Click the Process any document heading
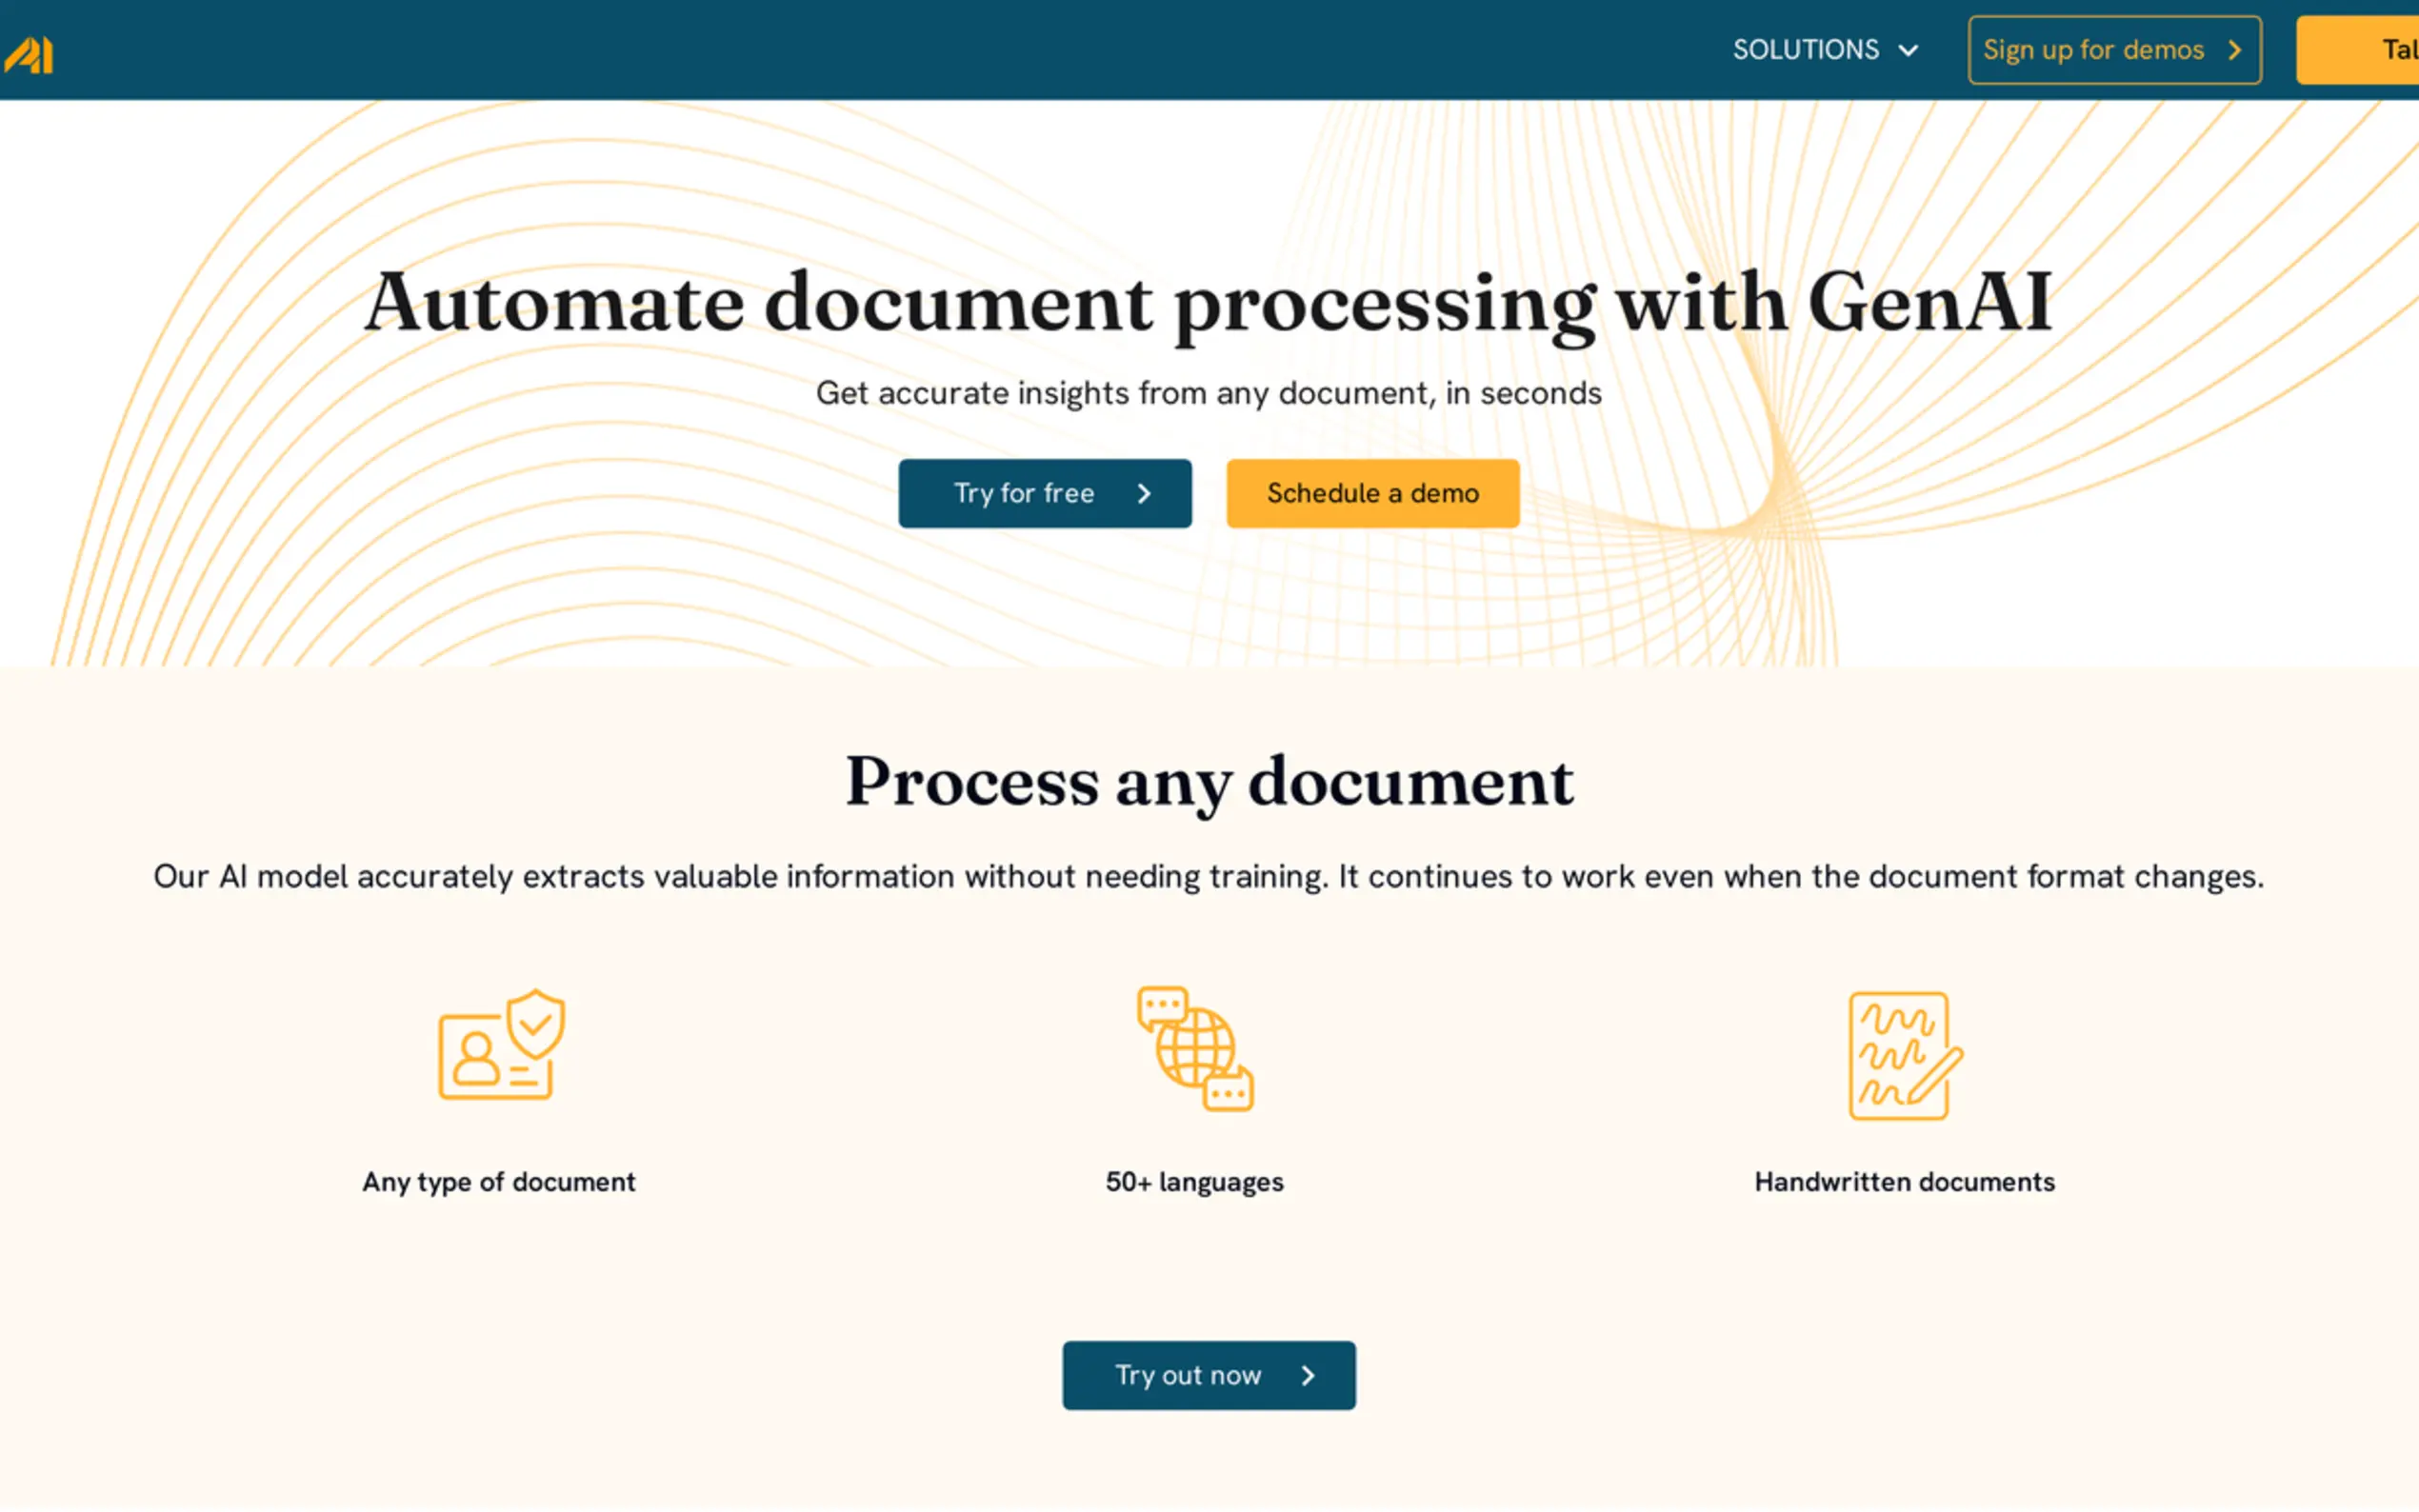2419x1512 pixels. [1209, 781]
